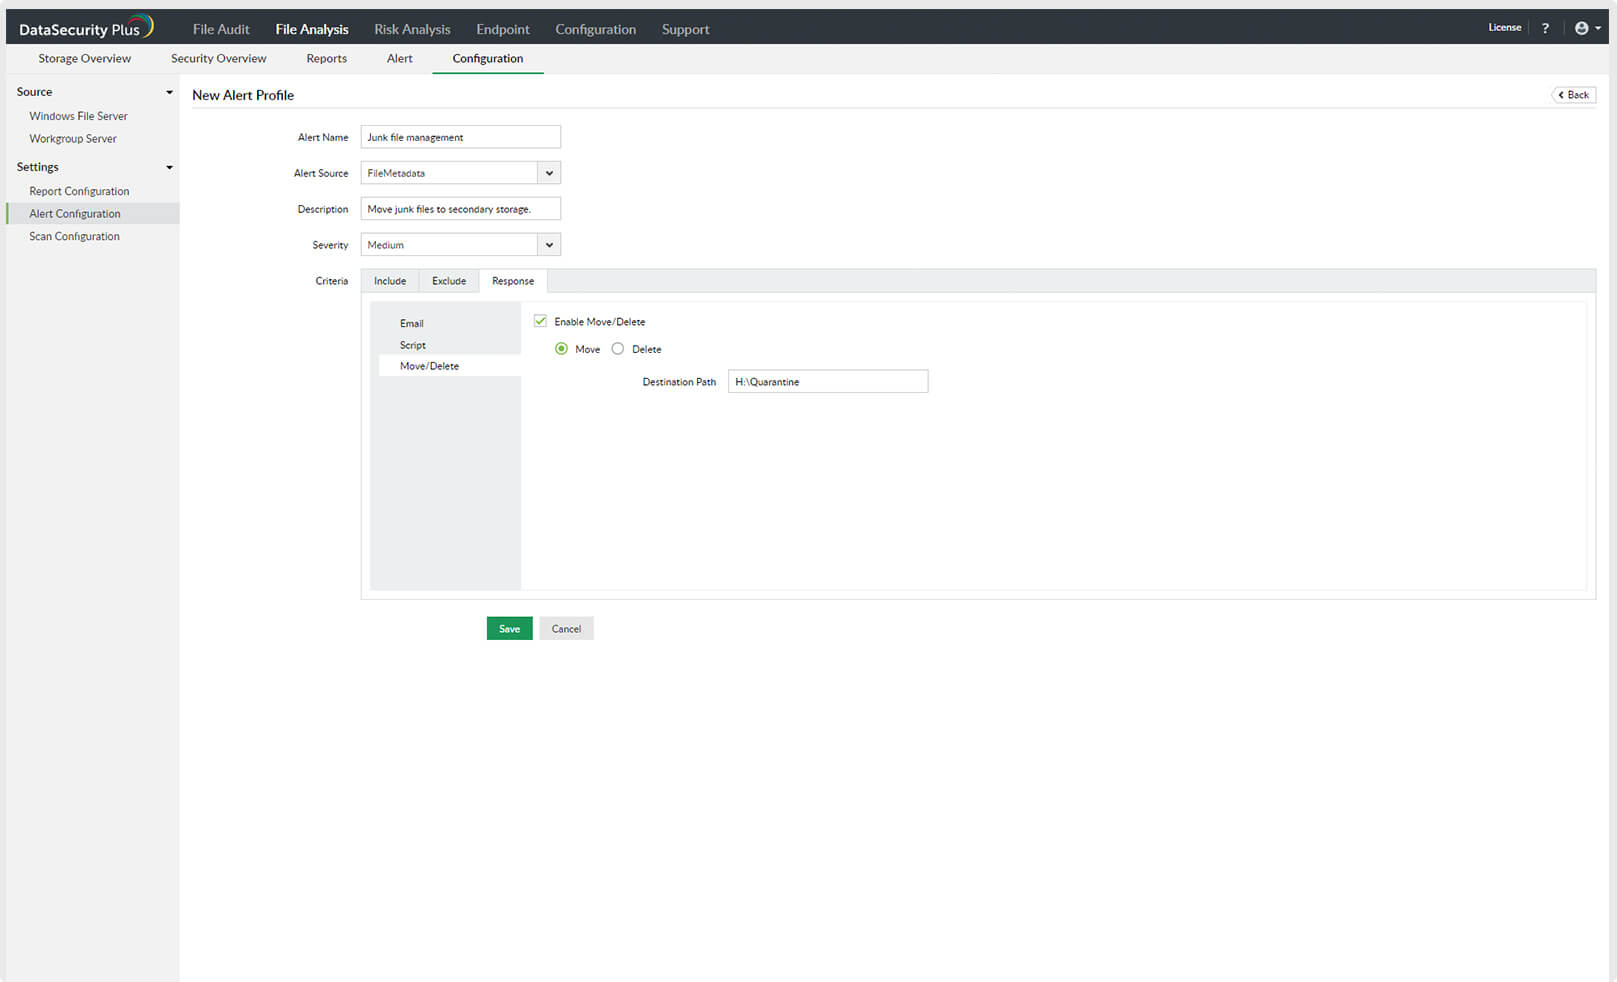The image size is (1617, 982).
Task: Open Scan Configuration settings
Action: (74, 236)
